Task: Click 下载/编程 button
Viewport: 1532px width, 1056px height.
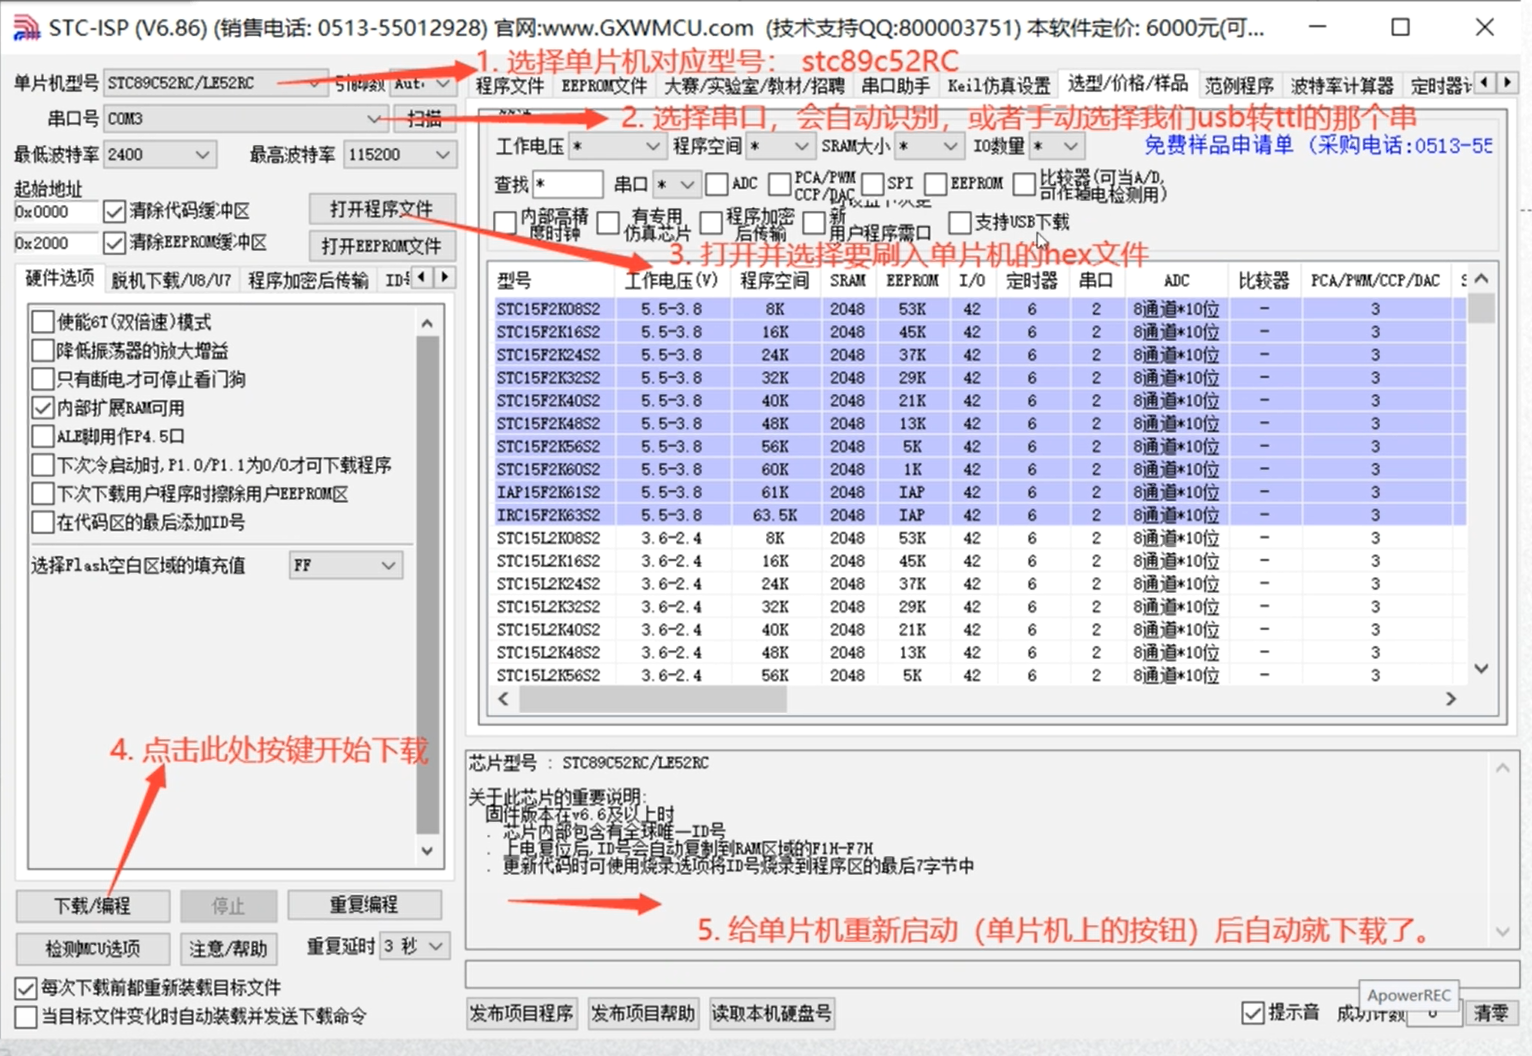Action: coord(92,906)
